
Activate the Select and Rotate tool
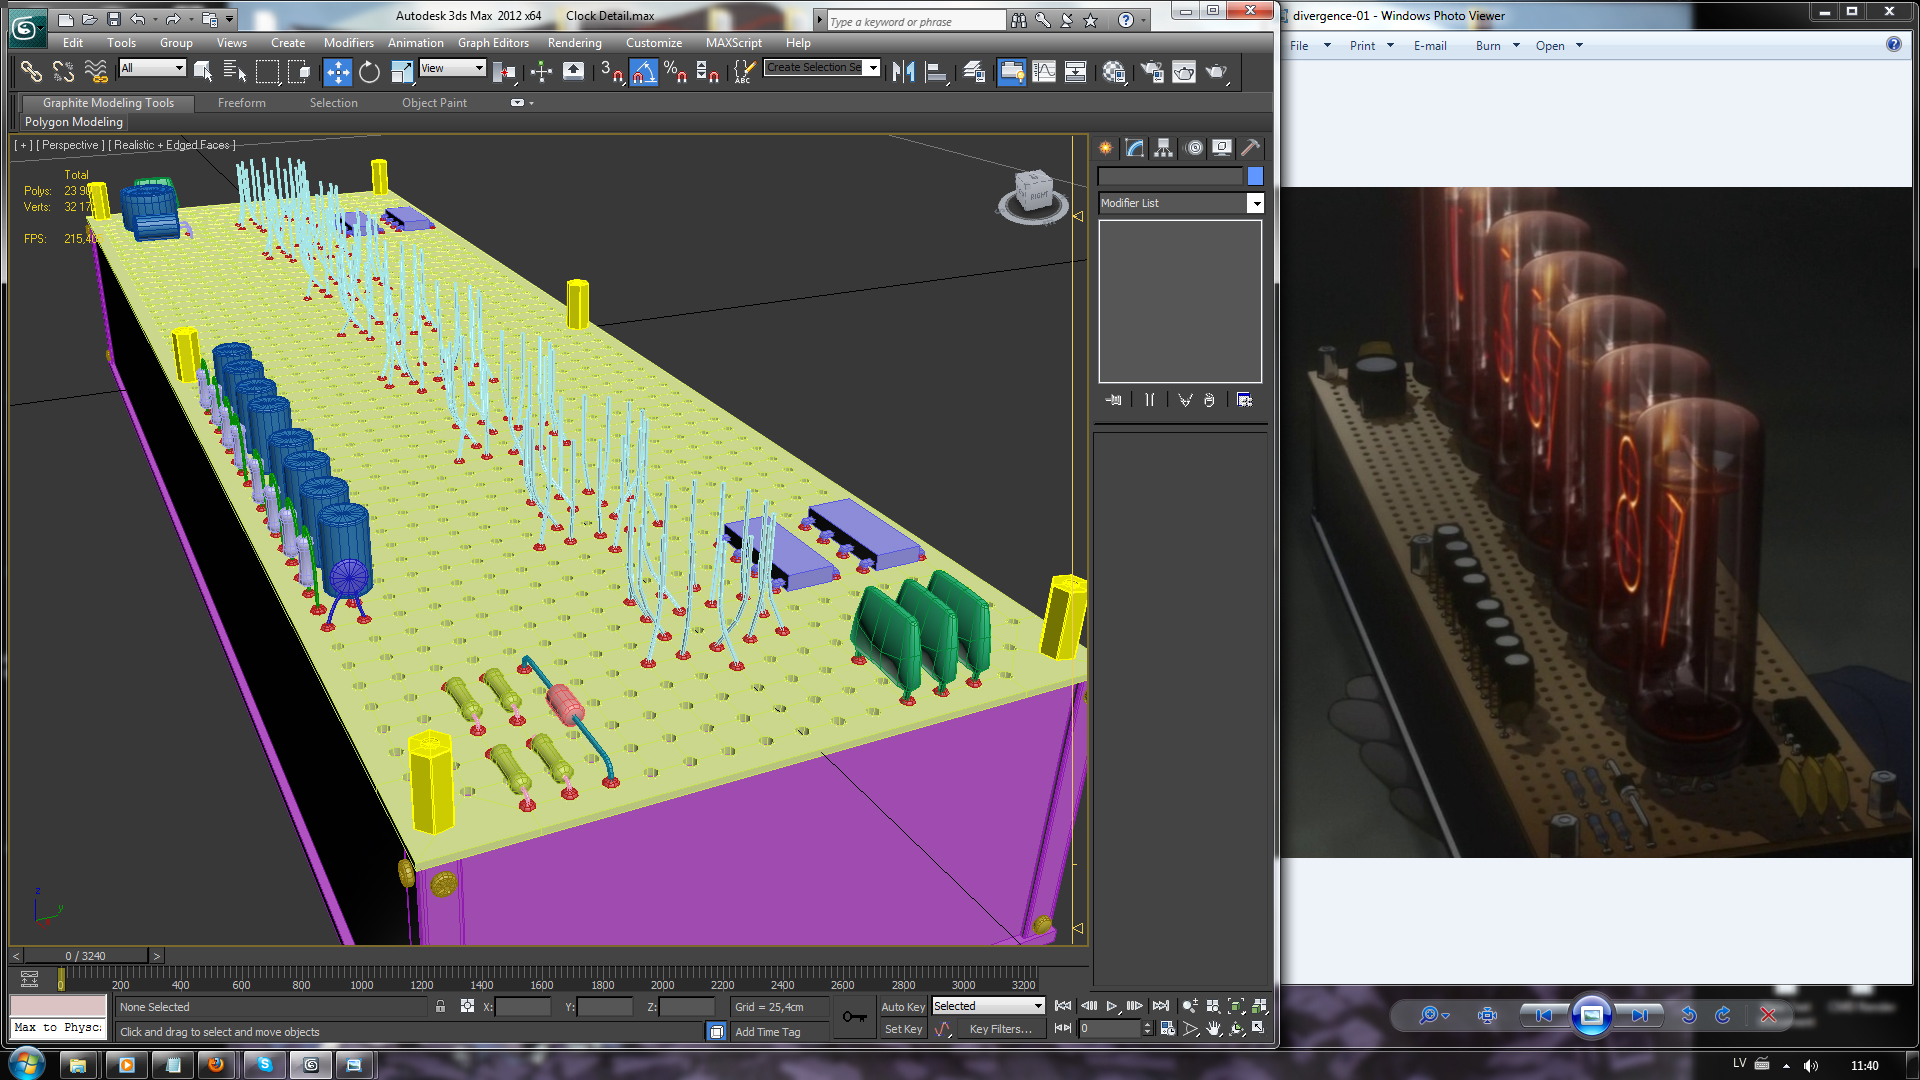tap(369, 72)
